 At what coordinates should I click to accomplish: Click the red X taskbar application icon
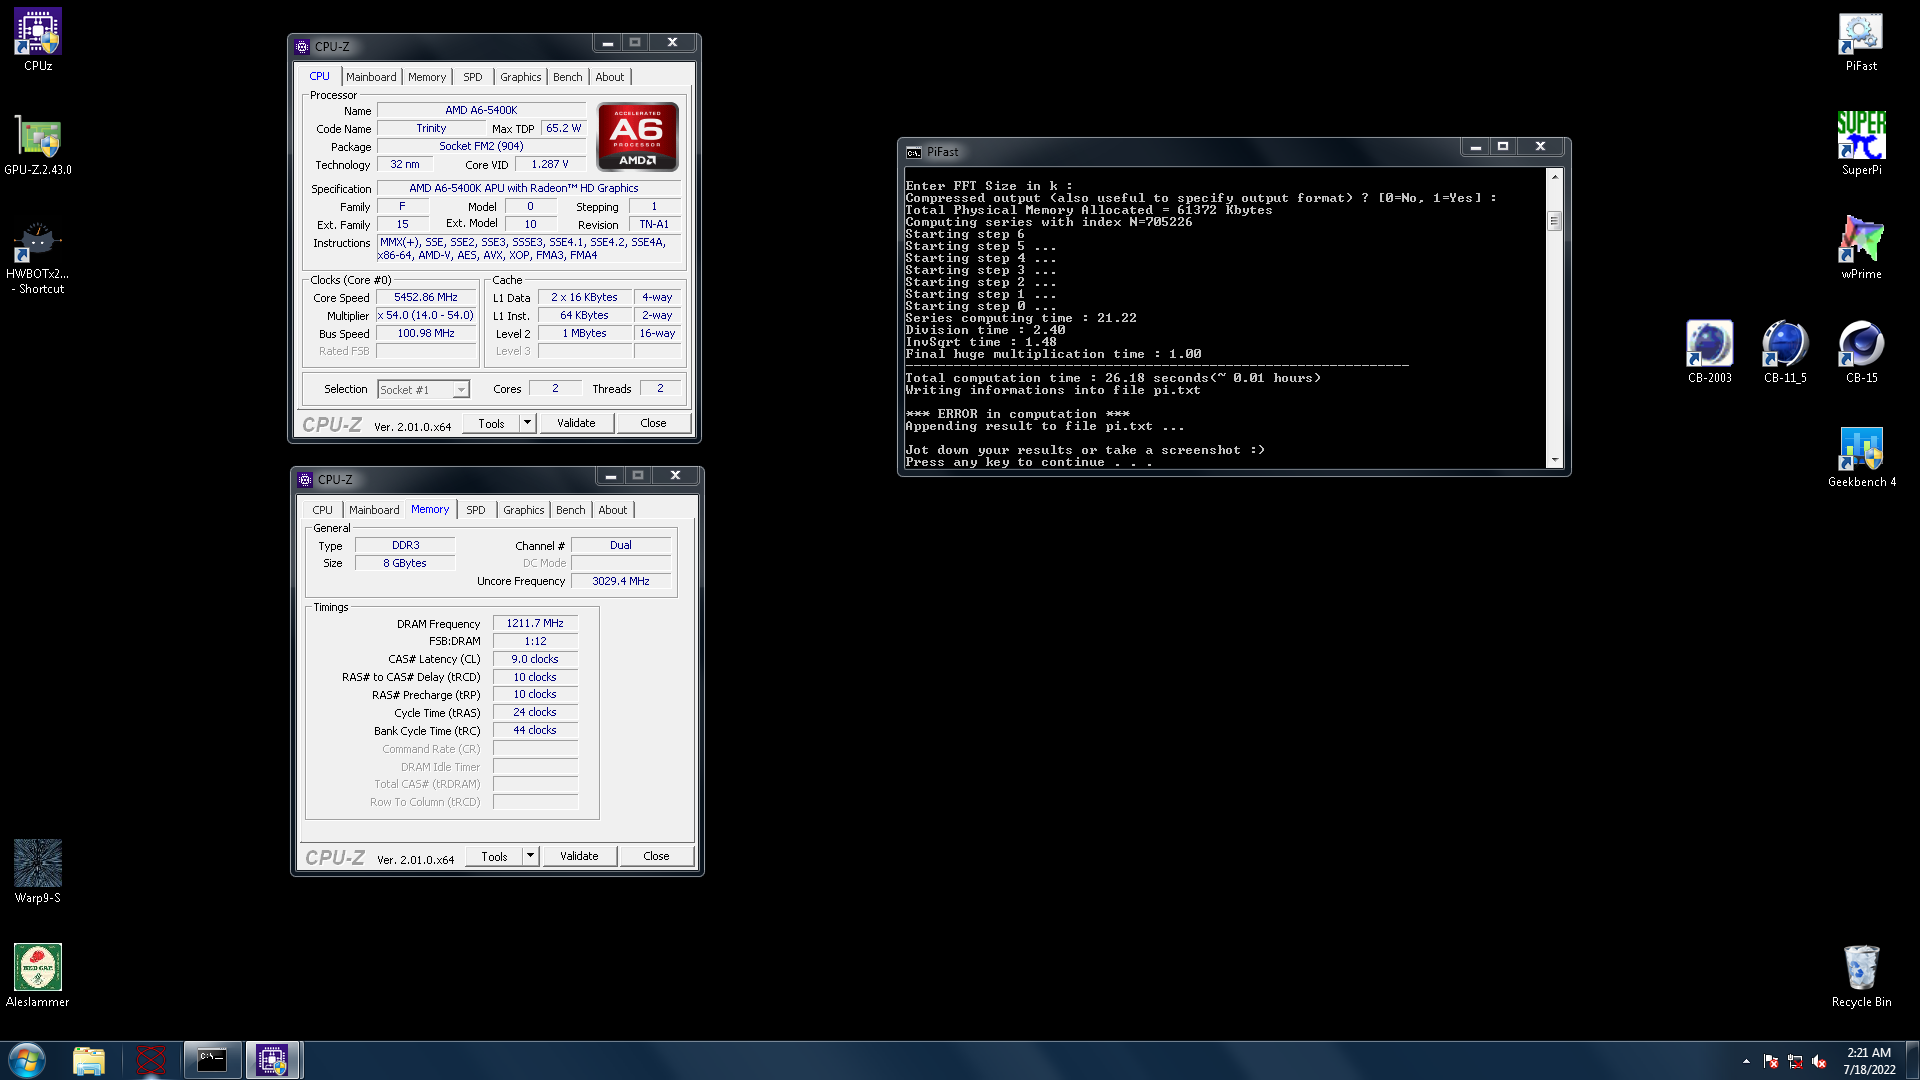click(x=151, y=1060)
